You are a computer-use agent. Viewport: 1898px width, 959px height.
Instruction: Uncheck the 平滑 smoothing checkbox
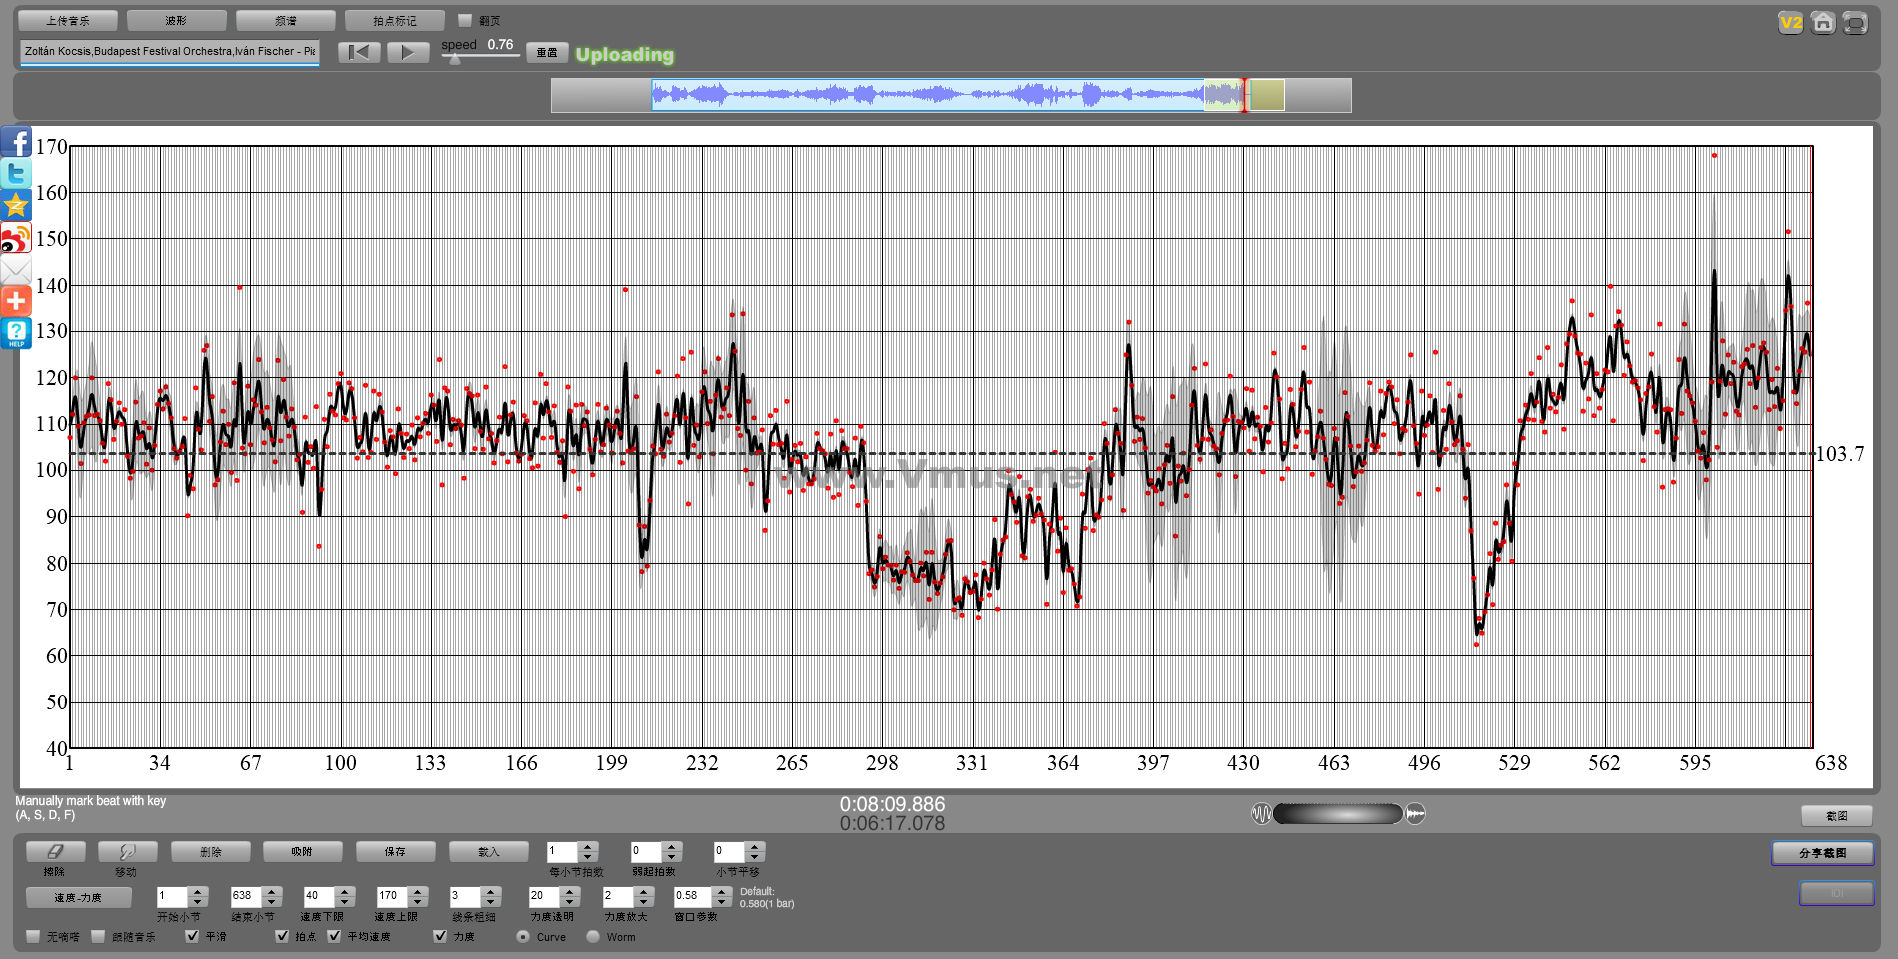[192, 936]
